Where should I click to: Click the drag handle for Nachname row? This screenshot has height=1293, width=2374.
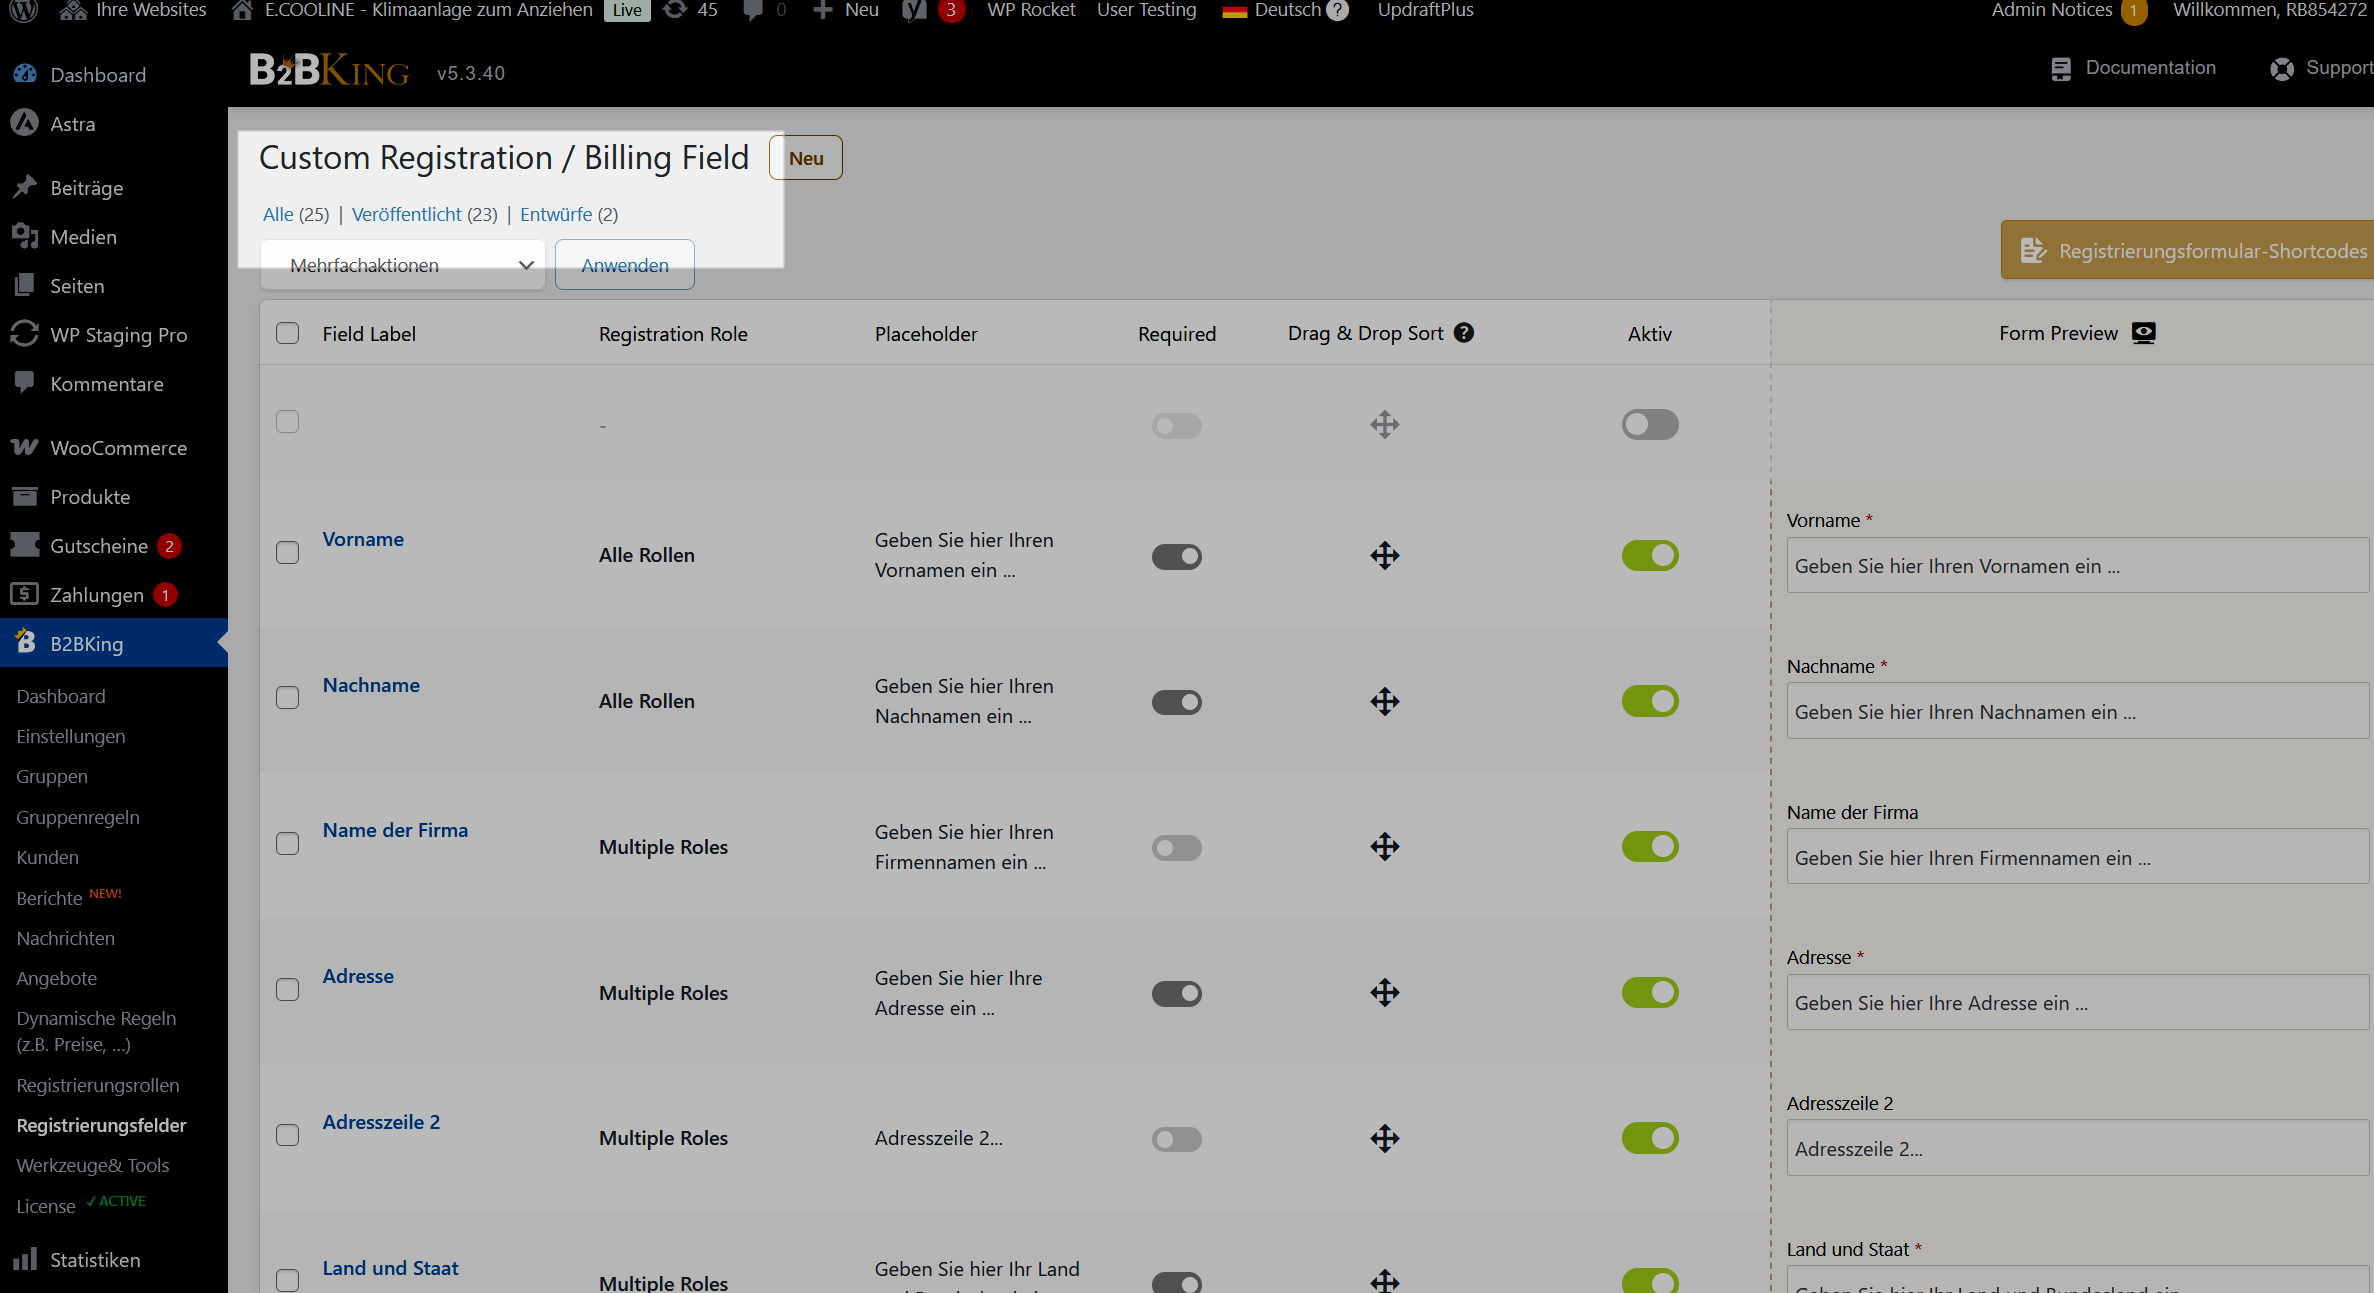(x=1385, y=701)
